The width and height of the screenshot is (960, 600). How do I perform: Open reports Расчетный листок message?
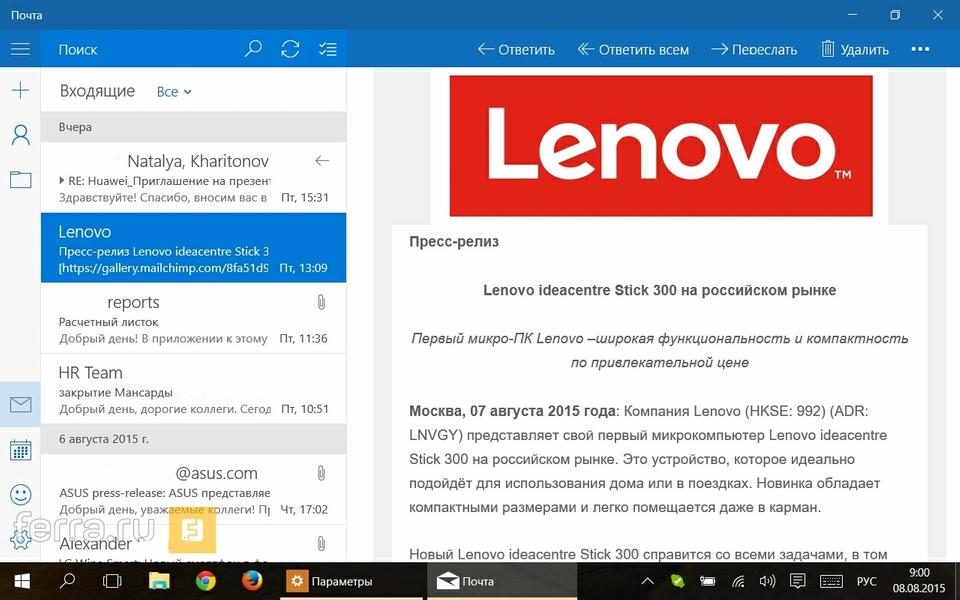(x=193, y=318)
